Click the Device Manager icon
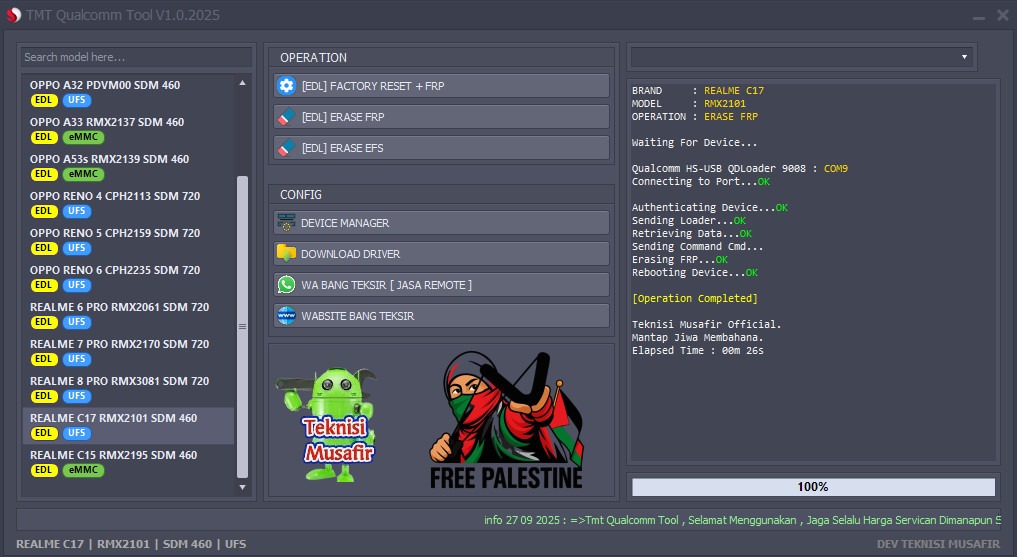Image resolution: width=1017 pixels, height=557 pixels. (286, 222)
